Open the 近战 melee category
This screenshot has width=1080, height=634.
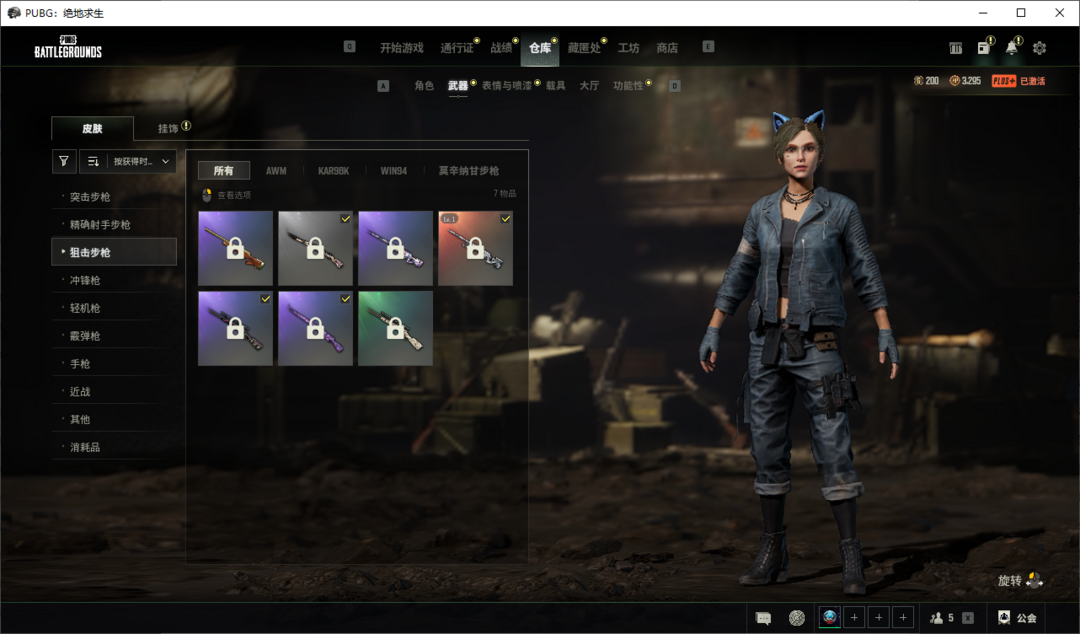point(114,391)
